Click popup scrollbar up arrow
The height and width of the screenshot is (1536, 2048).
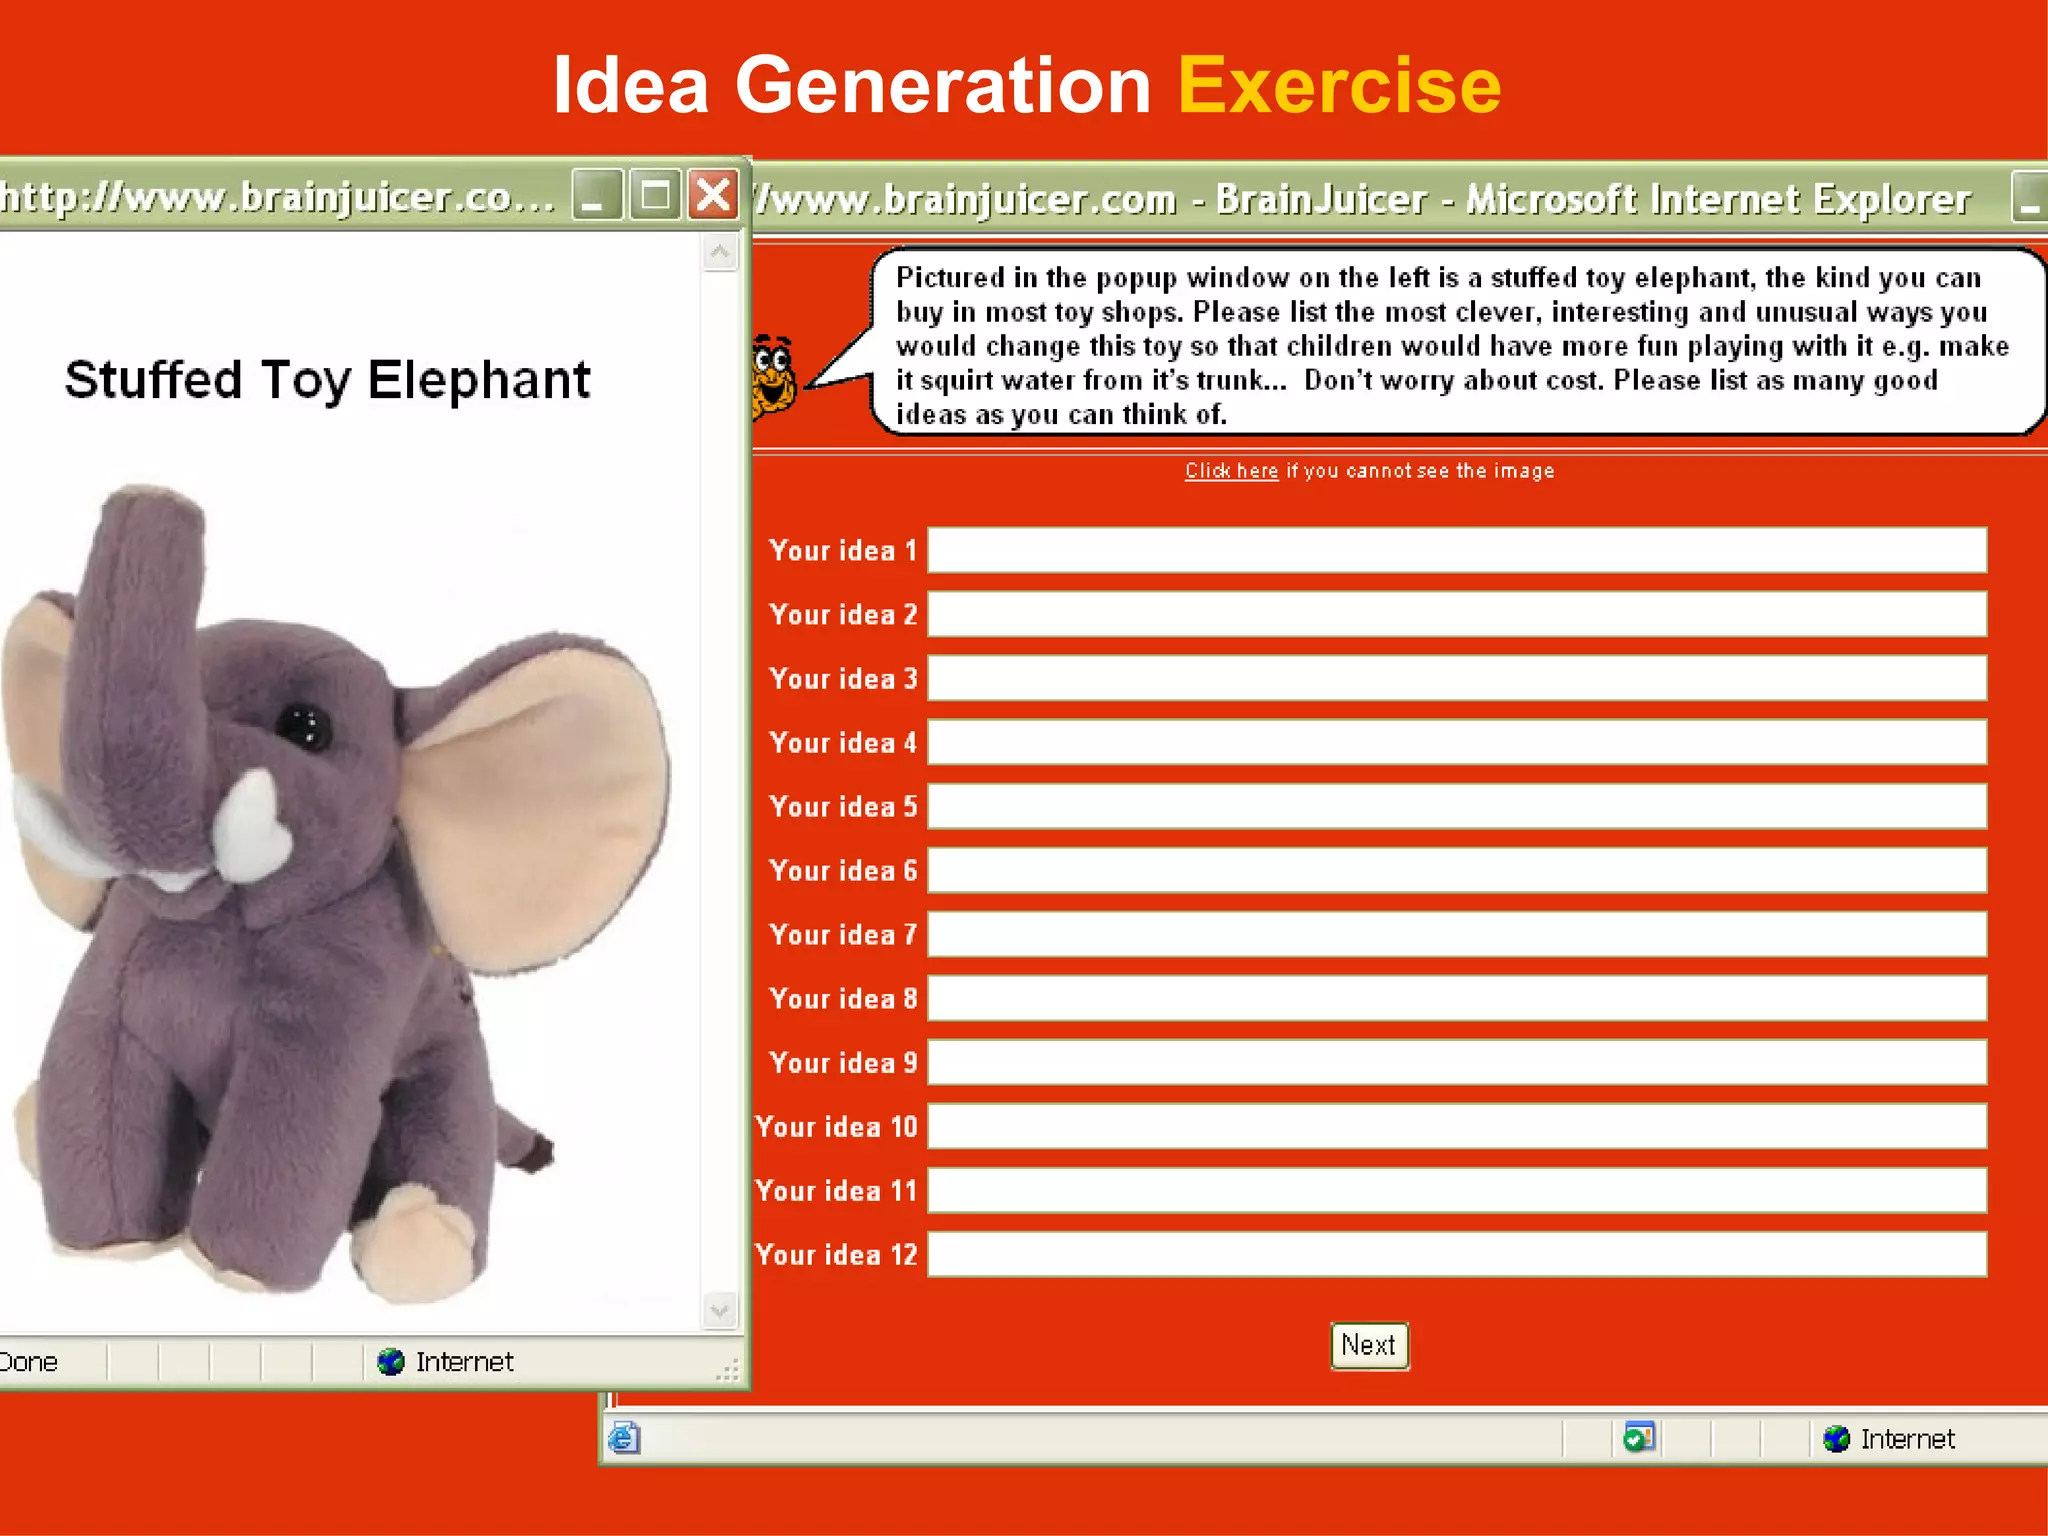pyautogui.click(x=720, y=252)
